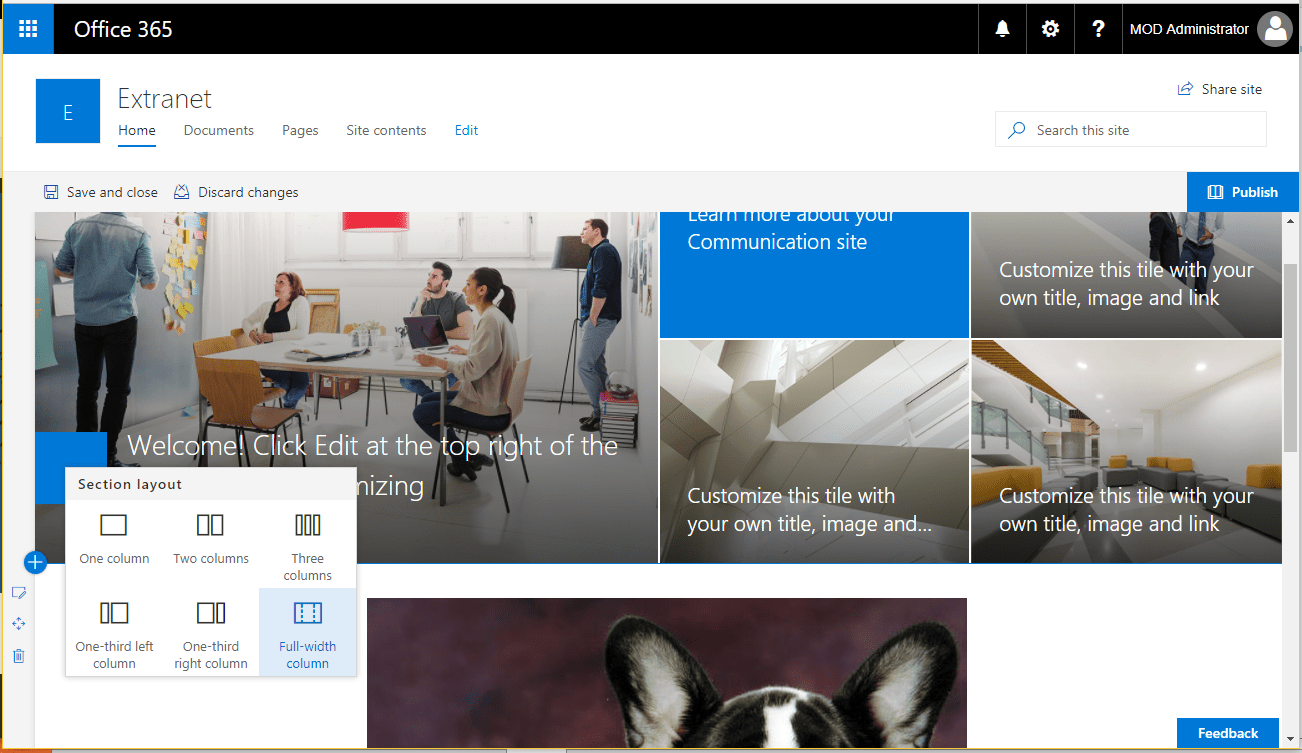Viewport: 1302px width, 753px height.
Task: Click the Welcome hero meeting image tile
Action: tap(346, 387)
